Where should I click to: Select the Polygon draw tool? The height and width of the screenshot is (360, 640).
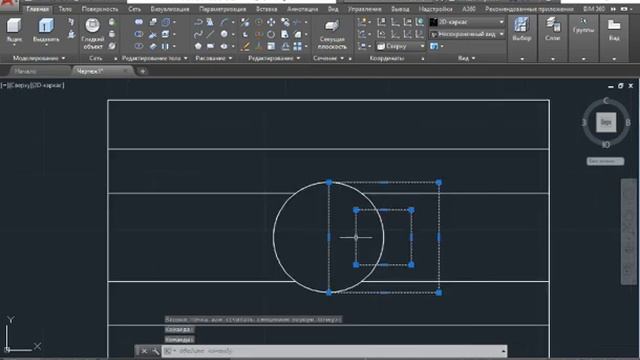click(198, 47)
